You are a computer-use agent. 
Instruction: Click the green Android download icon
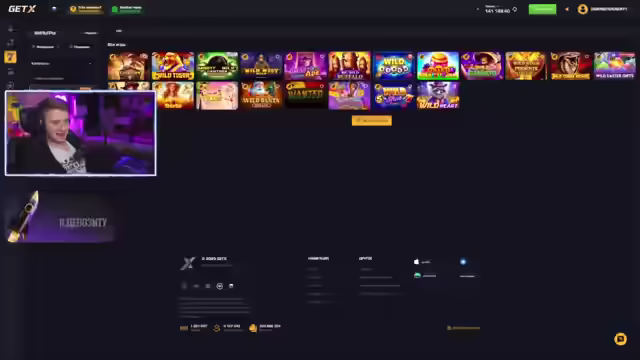click(x=417, y=276)
